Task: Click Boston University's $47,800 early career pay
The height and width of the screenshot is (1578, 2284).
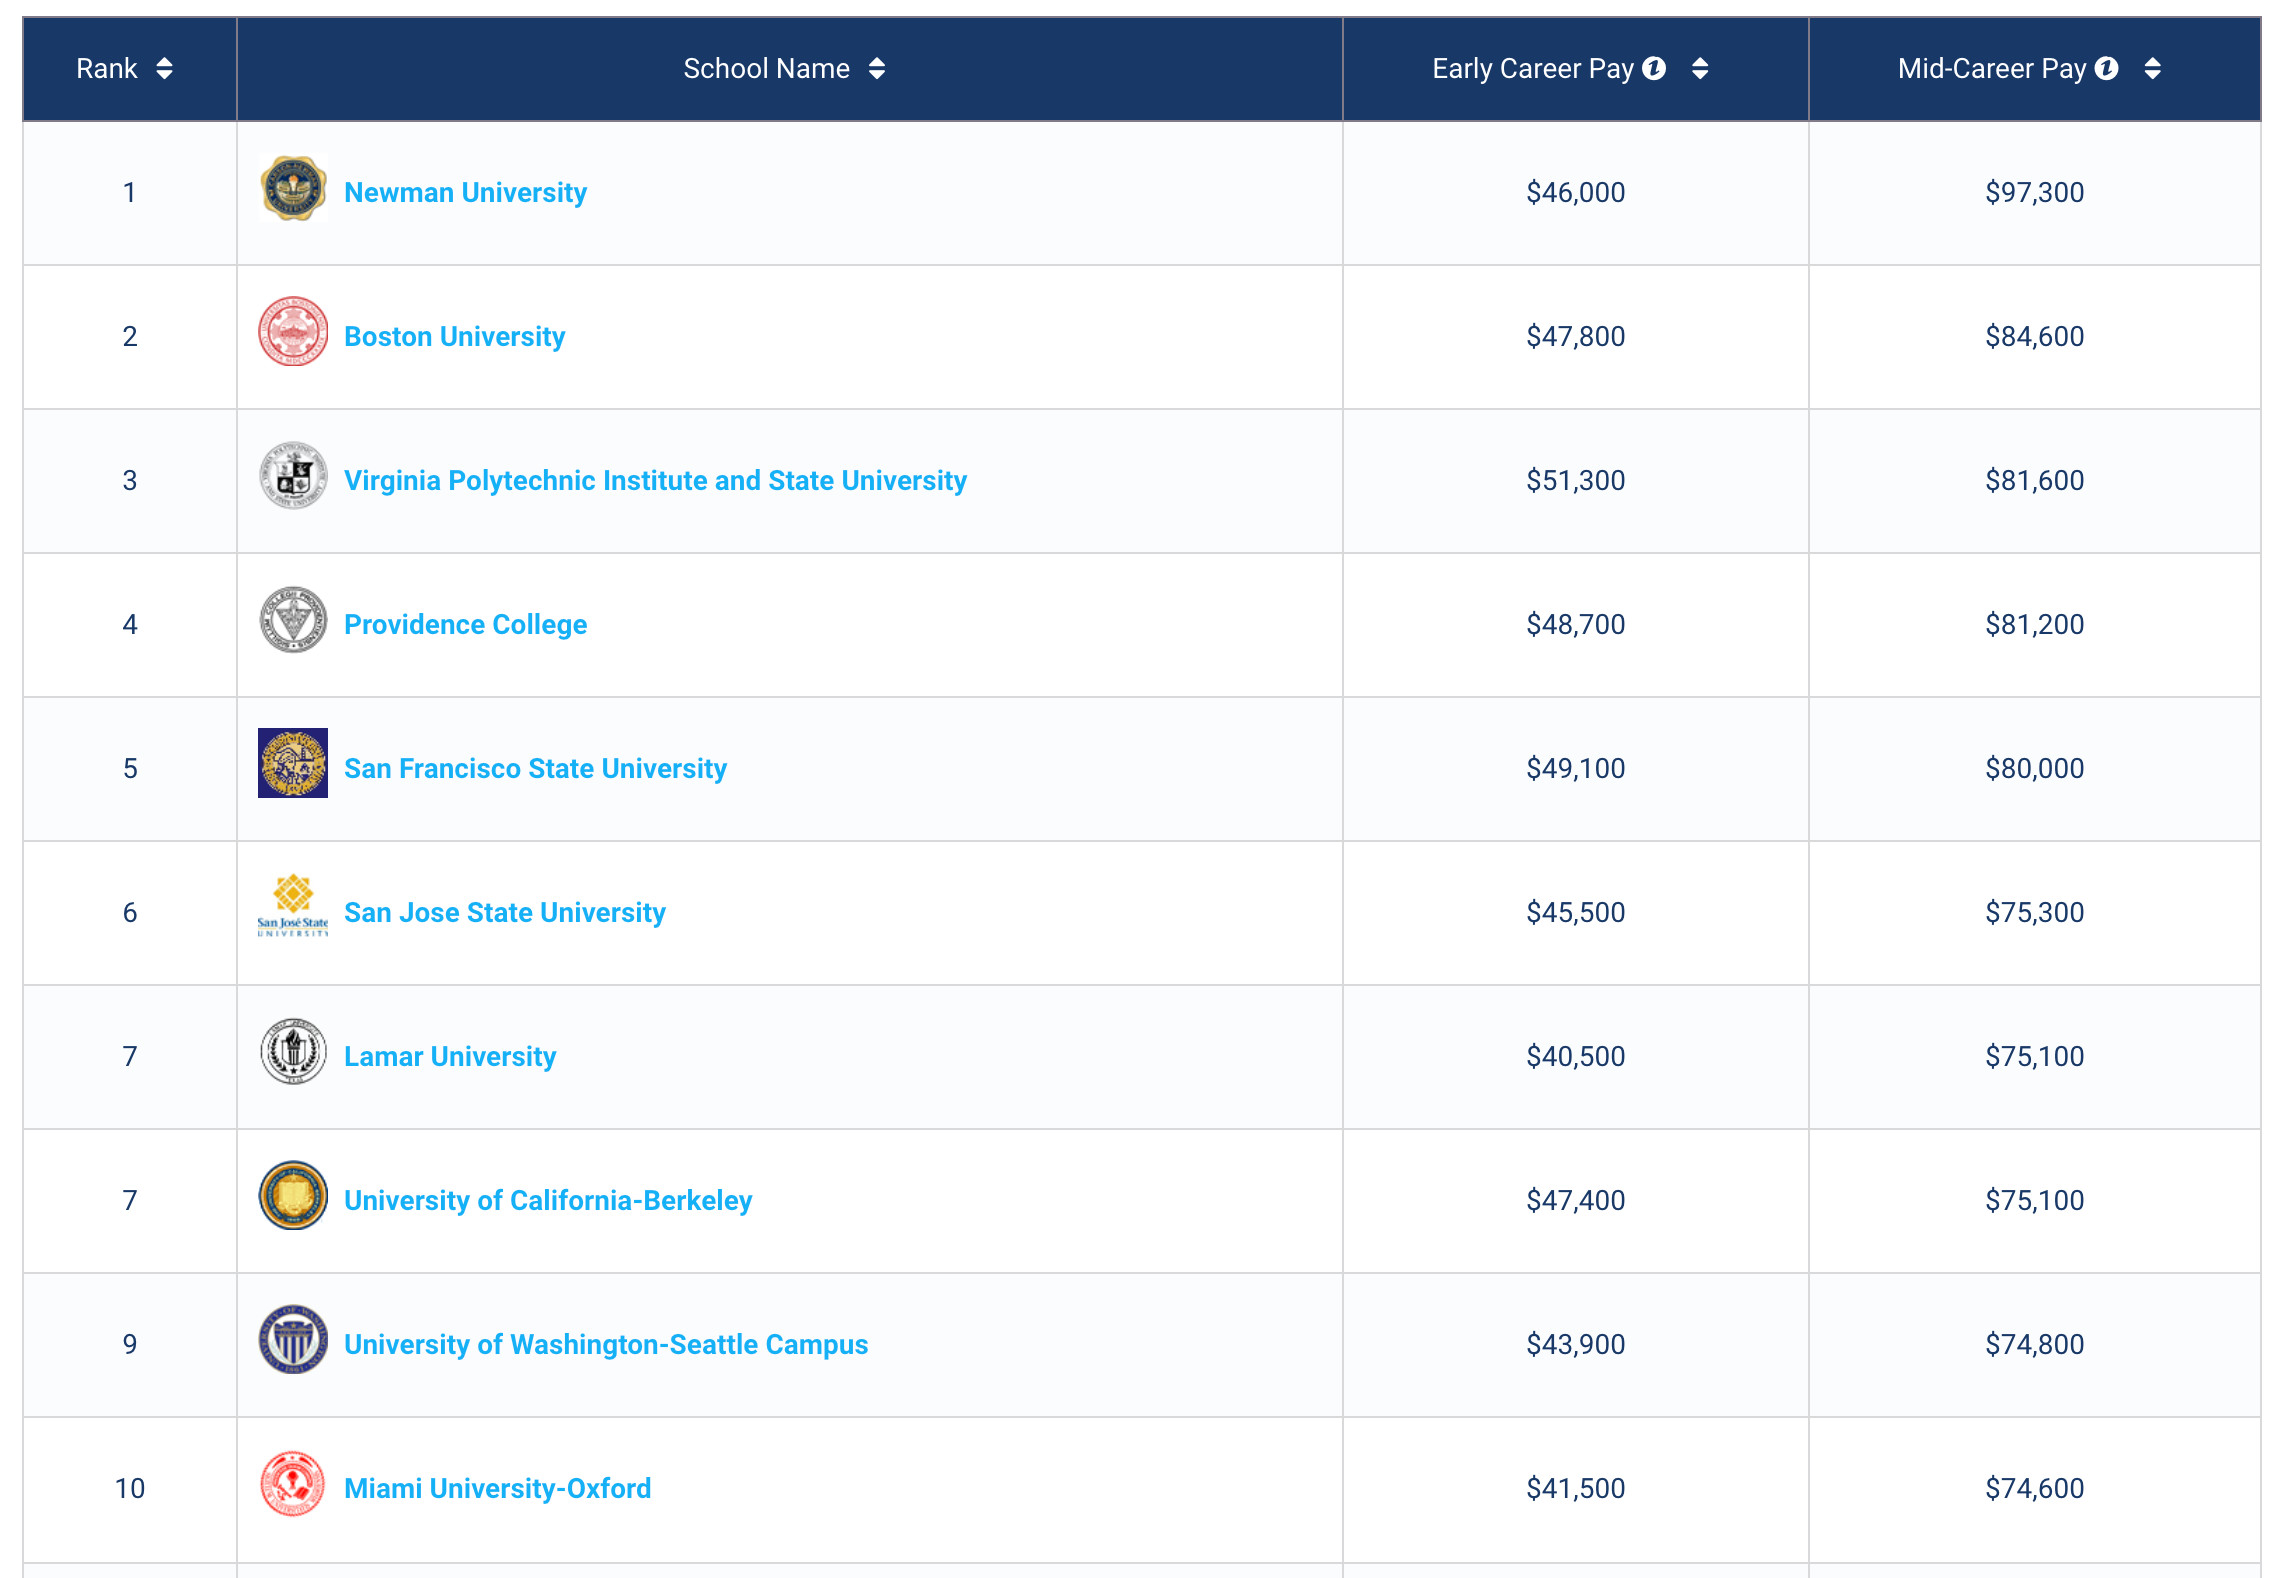Action: [1576, 337]
